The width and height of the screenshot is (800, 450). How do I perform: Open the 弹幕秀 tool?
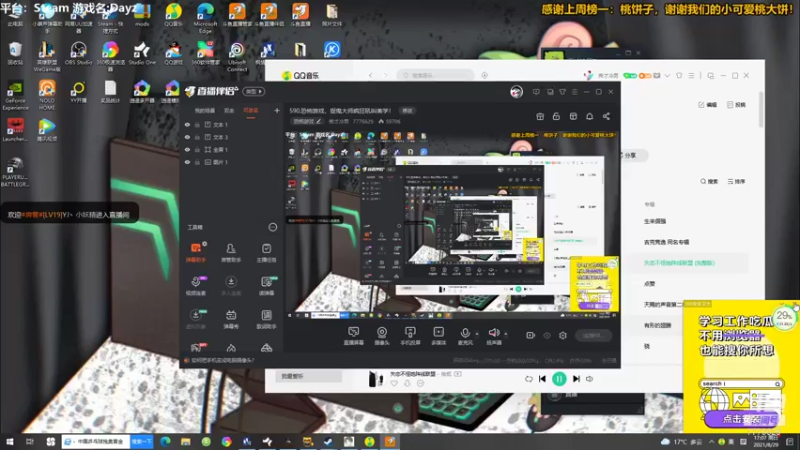[x=231, y=319]
